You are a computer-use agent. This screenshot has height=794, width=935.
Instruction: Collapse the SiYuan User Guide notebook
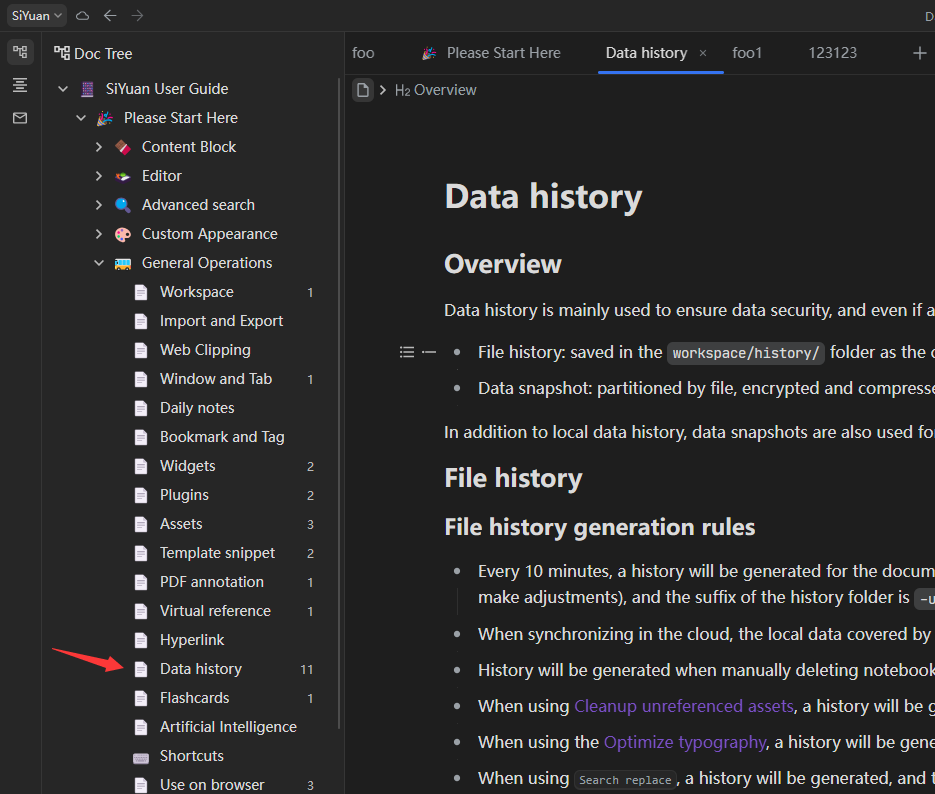tap(63, 89)
